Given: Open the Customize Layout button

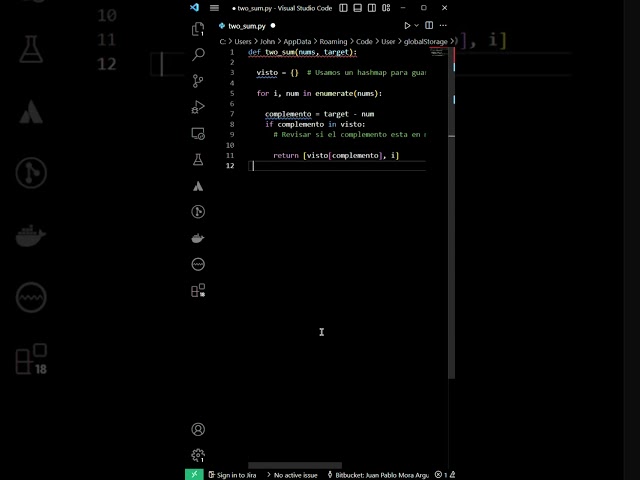Looking at the screenshot, I should tap(386, 8).
